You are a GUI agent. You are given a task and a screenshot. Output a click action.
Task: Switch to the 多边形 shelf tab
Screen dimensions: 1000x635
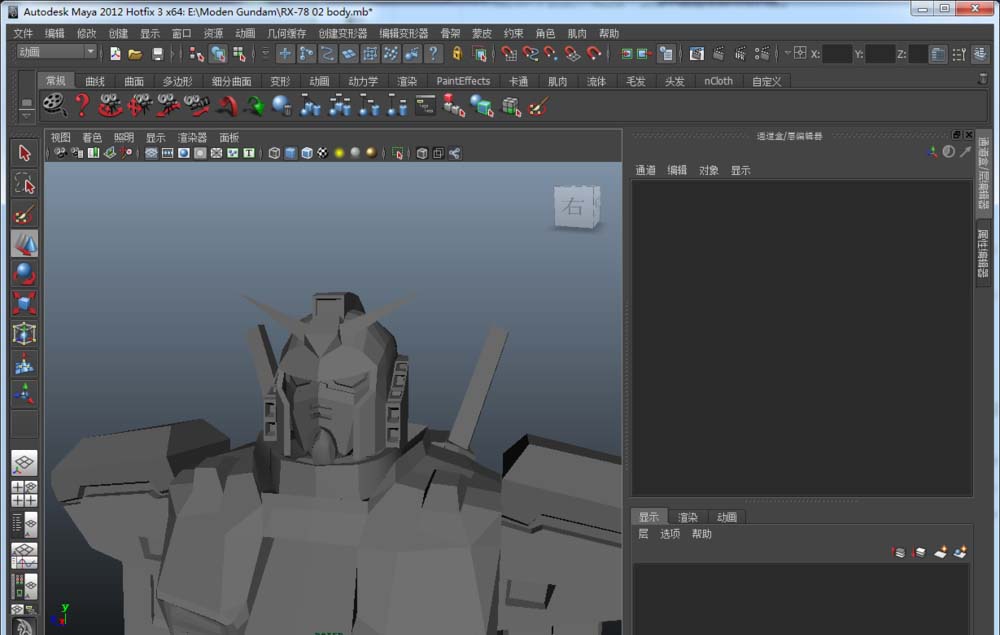[177, 81]
